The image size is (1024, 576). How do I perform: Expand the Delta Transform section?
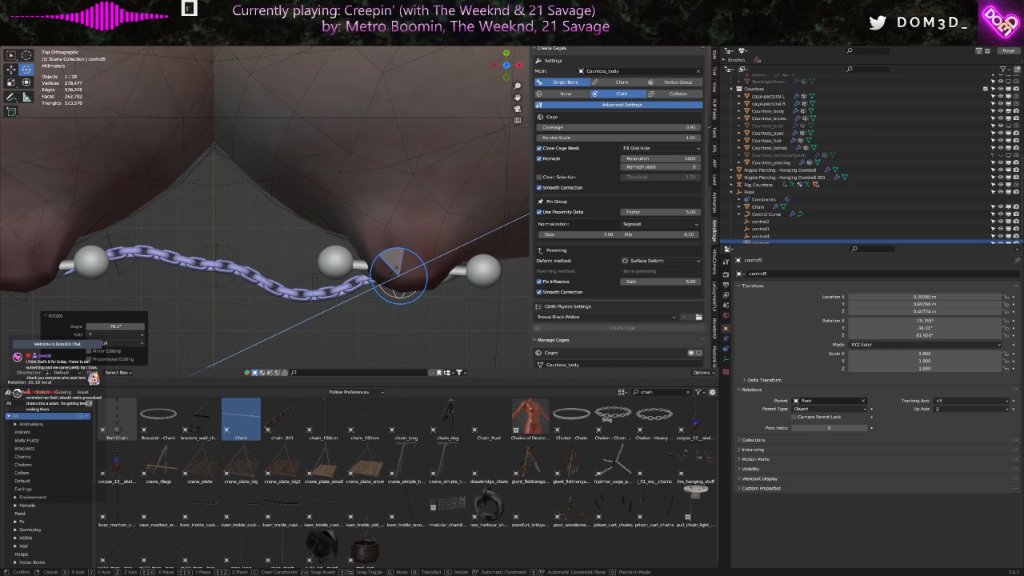pyautogui.click(x=762, y=380)
